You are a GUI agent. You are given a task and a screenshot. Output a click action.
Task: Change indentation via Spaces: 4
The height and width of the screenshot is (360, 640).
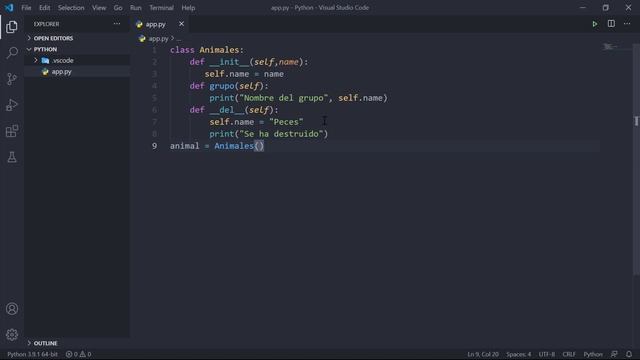click(518, 354)
